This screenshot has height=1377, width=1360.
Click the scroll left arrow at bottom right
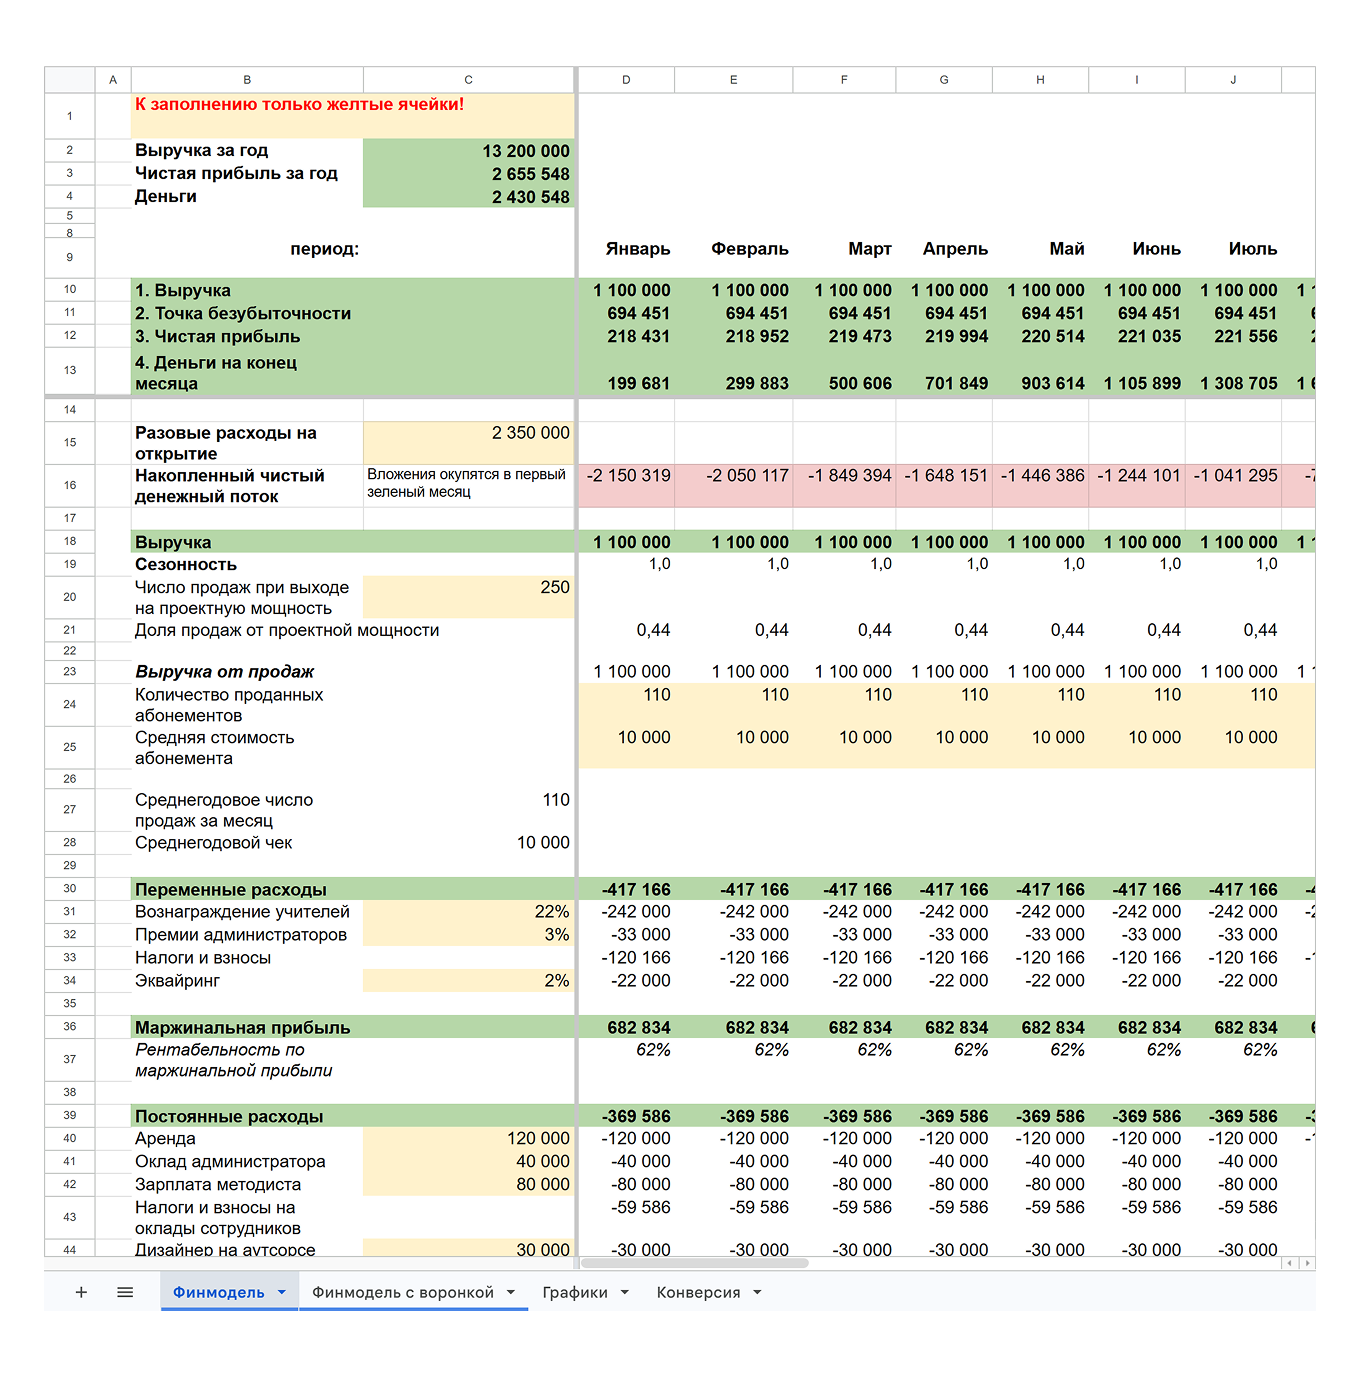[x=1290, y=1263]
